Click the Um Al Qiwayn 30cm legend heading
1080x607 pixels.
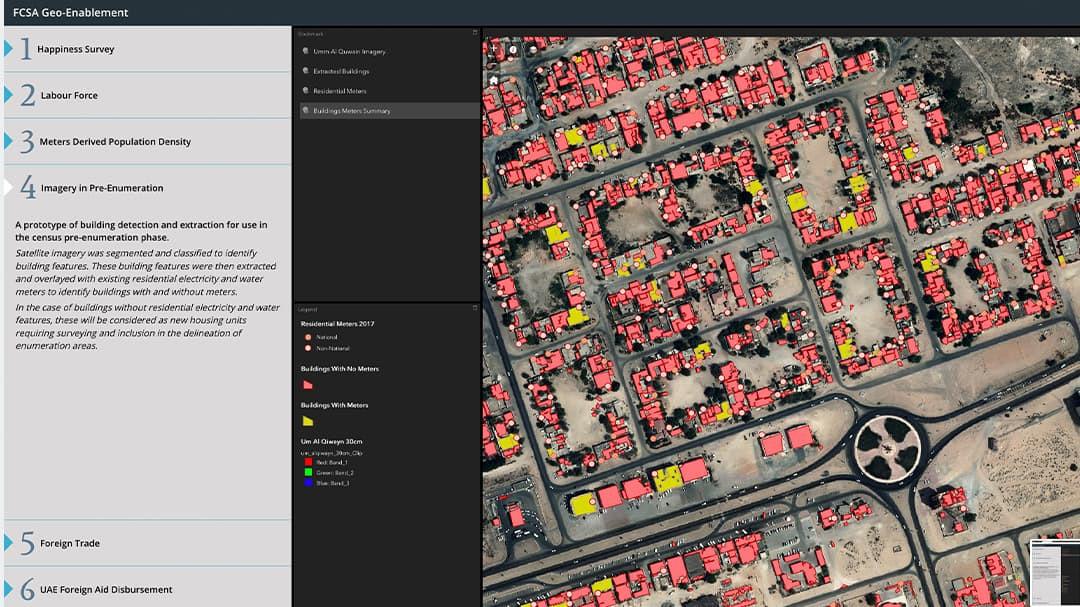click(x=331, y=442)
